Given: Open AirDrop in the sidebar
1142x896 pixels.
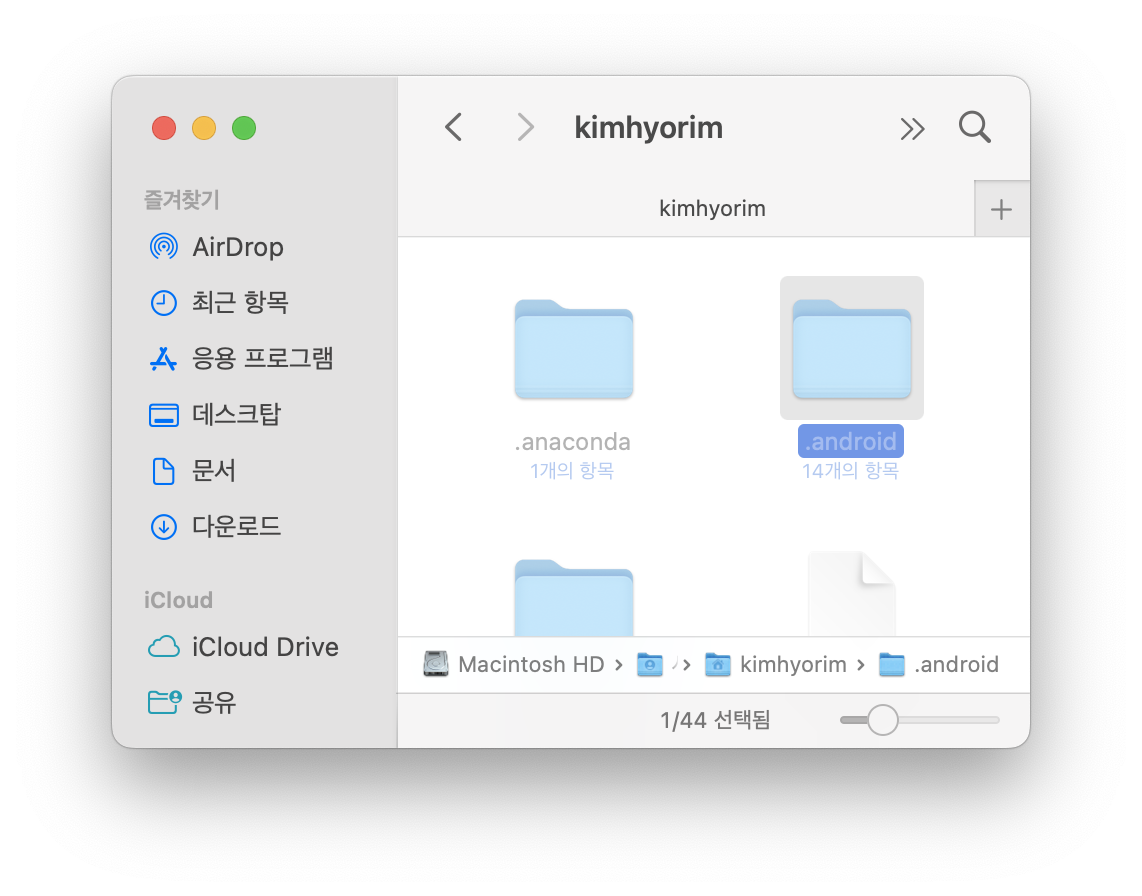Looking at the screenshot, I should coord(216,247).
